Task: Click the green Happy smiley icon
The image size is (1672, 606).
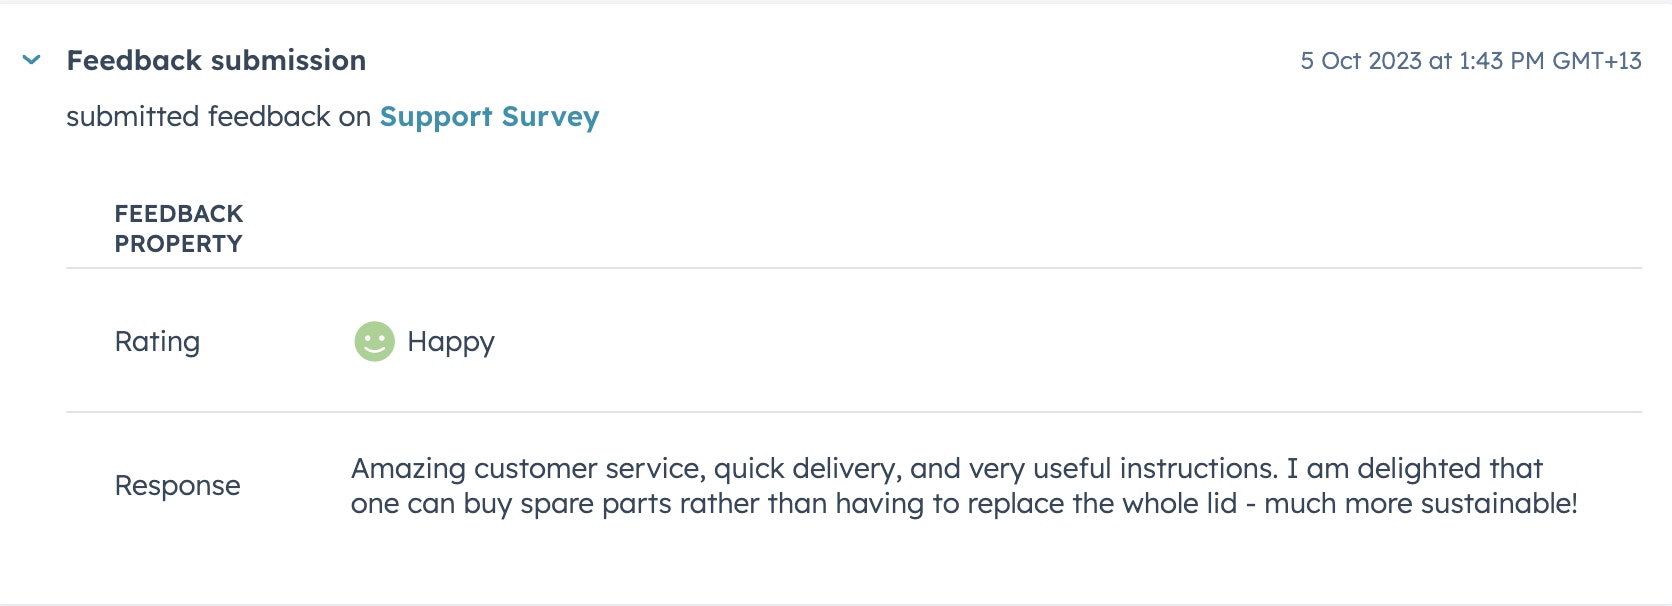Action: click(375, 342)
